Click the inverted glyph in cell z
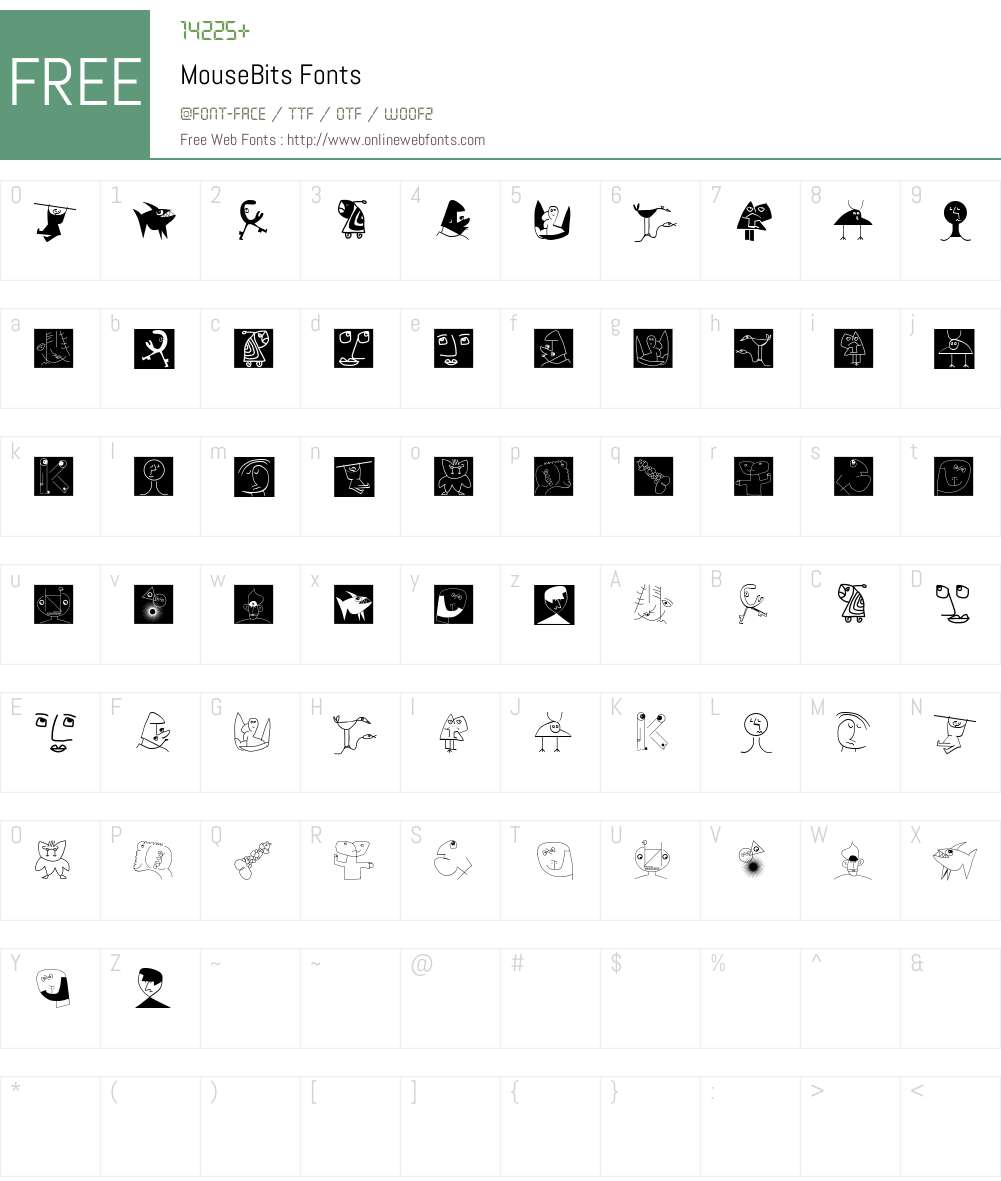Screen dimensions: 1001x1181 [x=554, y=604]
